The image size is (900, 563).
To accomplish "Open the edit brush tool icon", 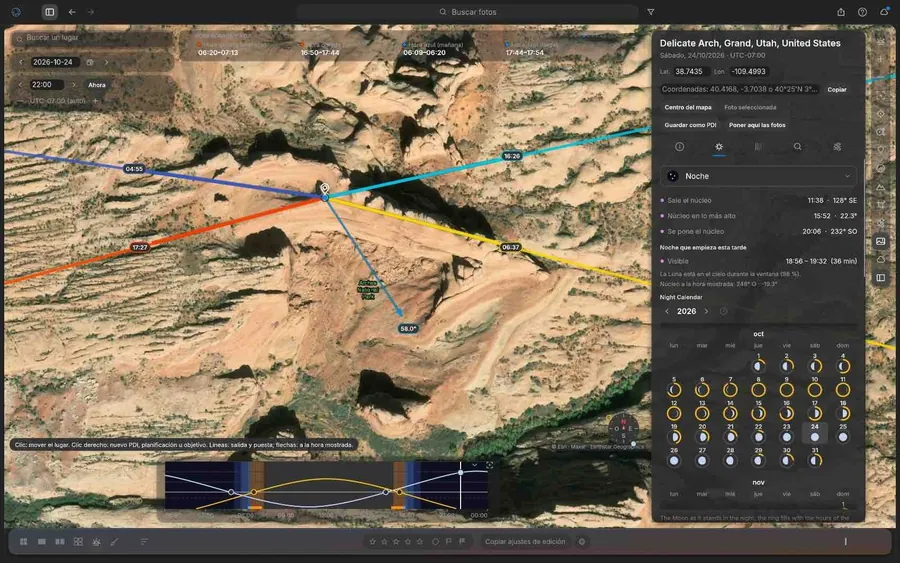I will (x=114, y=541).
